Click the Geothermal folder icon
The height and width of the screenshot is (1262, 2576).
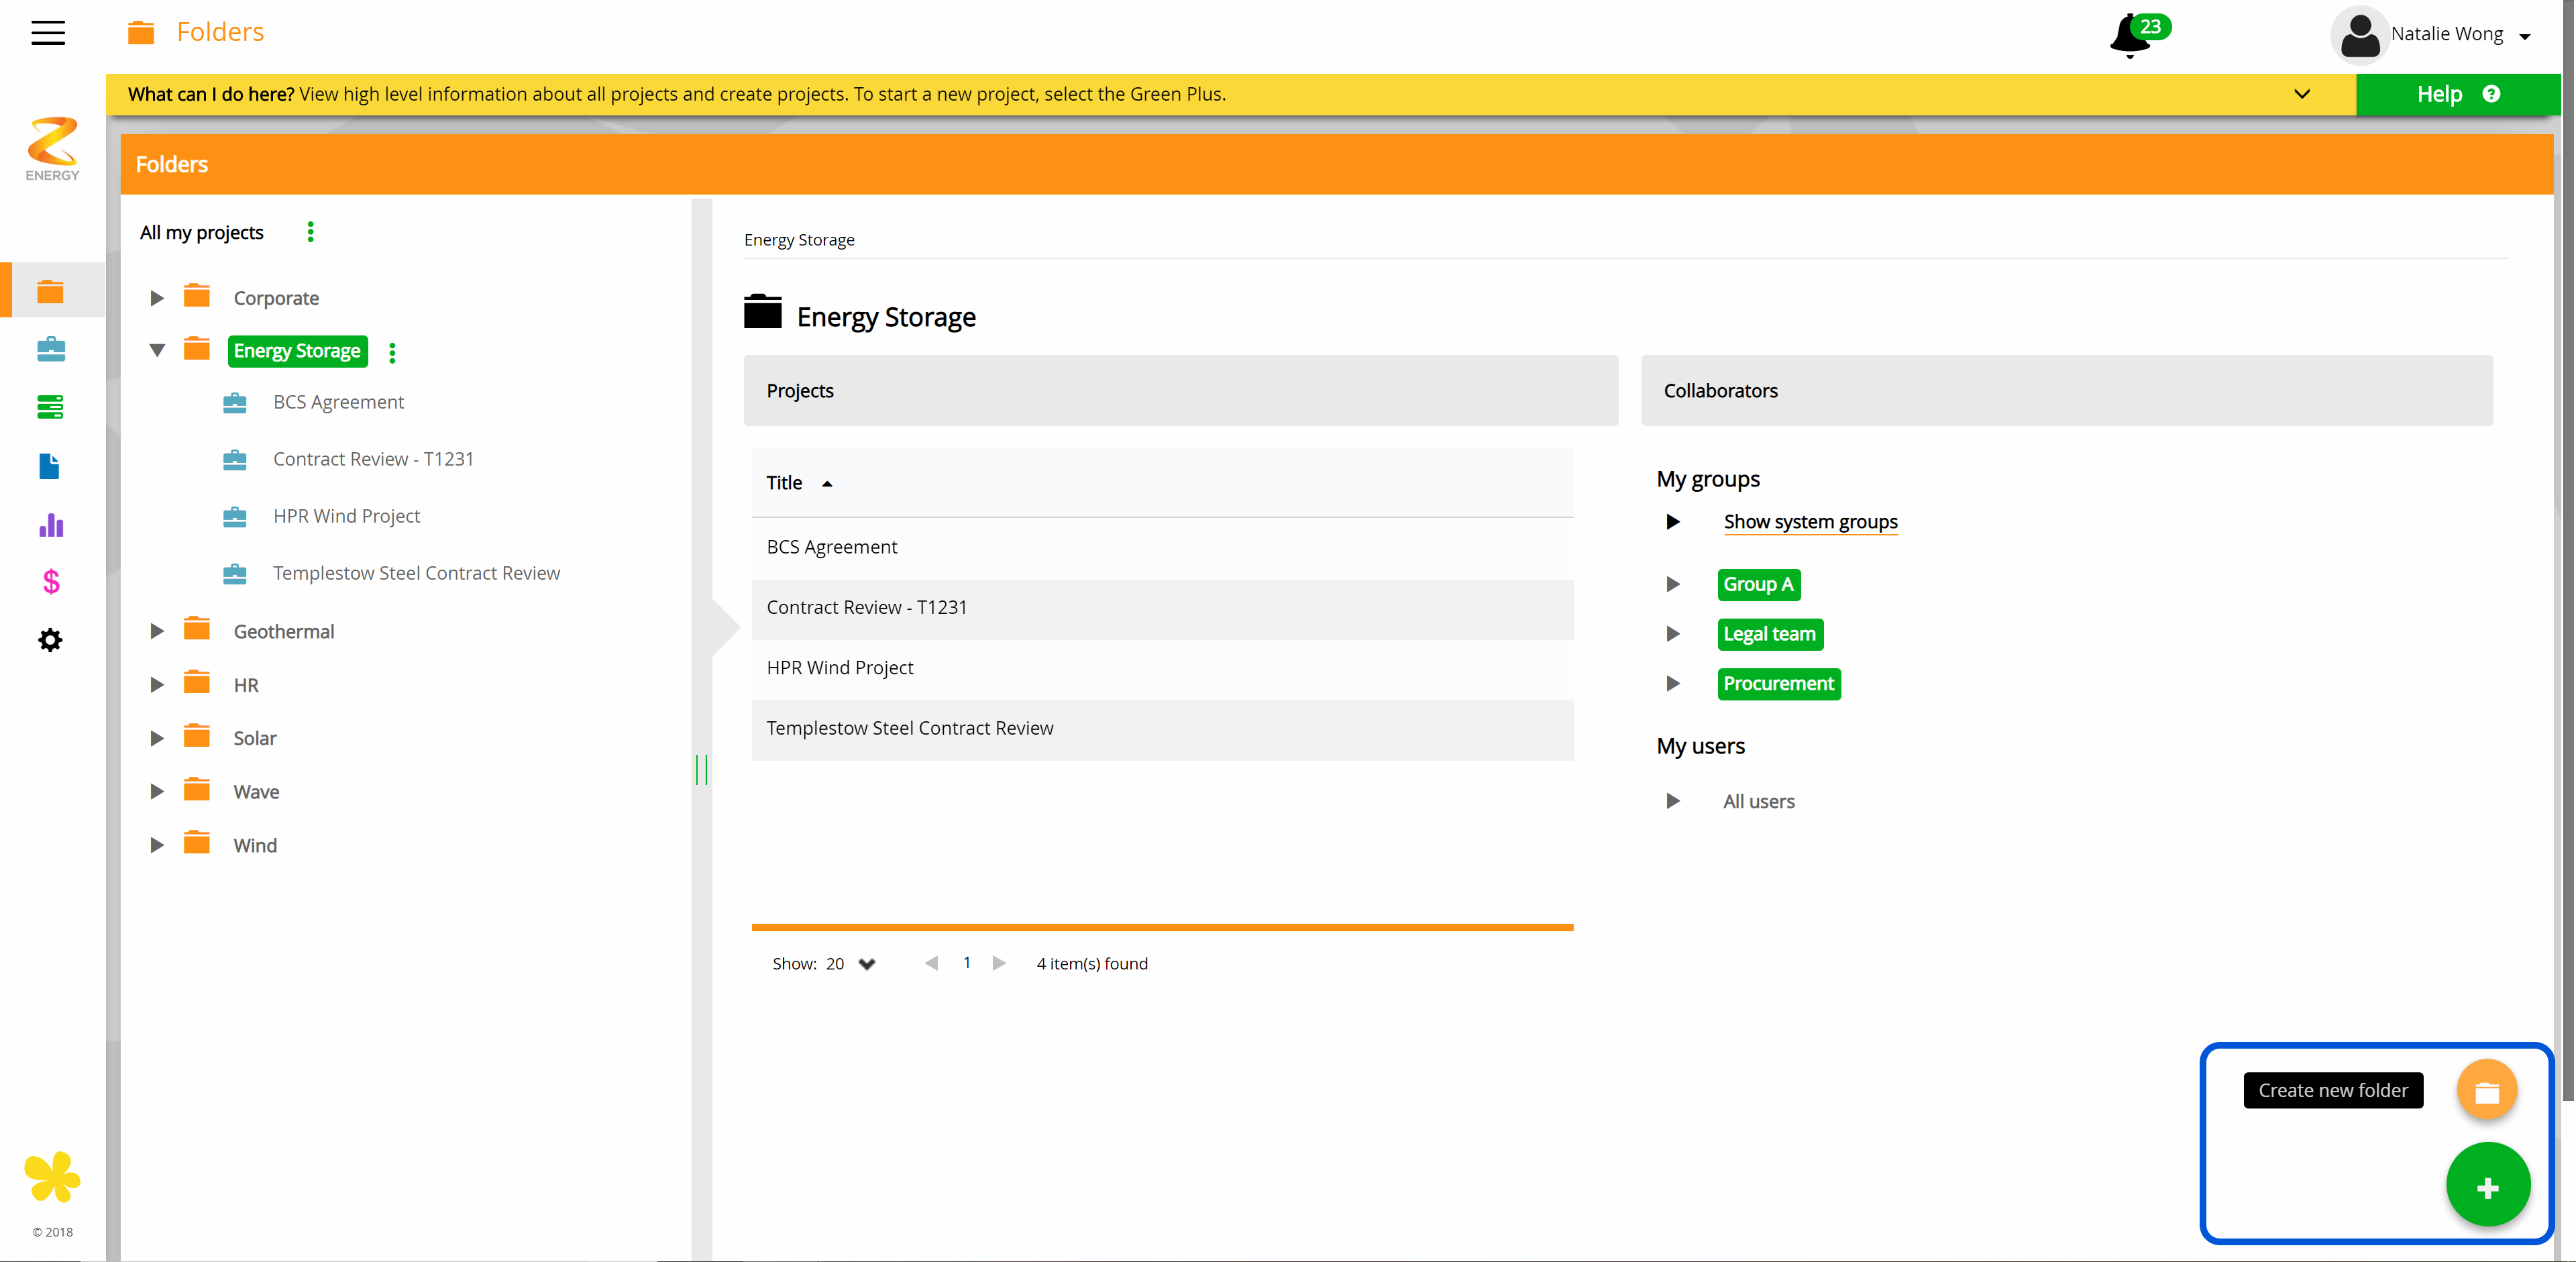(197, 629)
